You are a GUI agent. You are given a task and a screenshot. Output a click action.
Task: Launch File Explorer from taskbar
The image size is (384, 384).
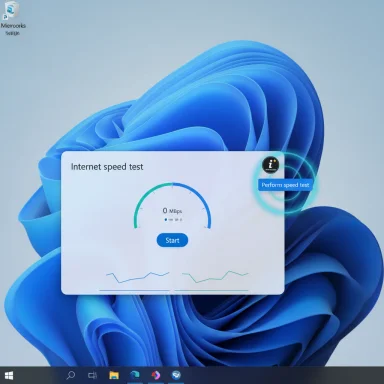coord(114,376)
